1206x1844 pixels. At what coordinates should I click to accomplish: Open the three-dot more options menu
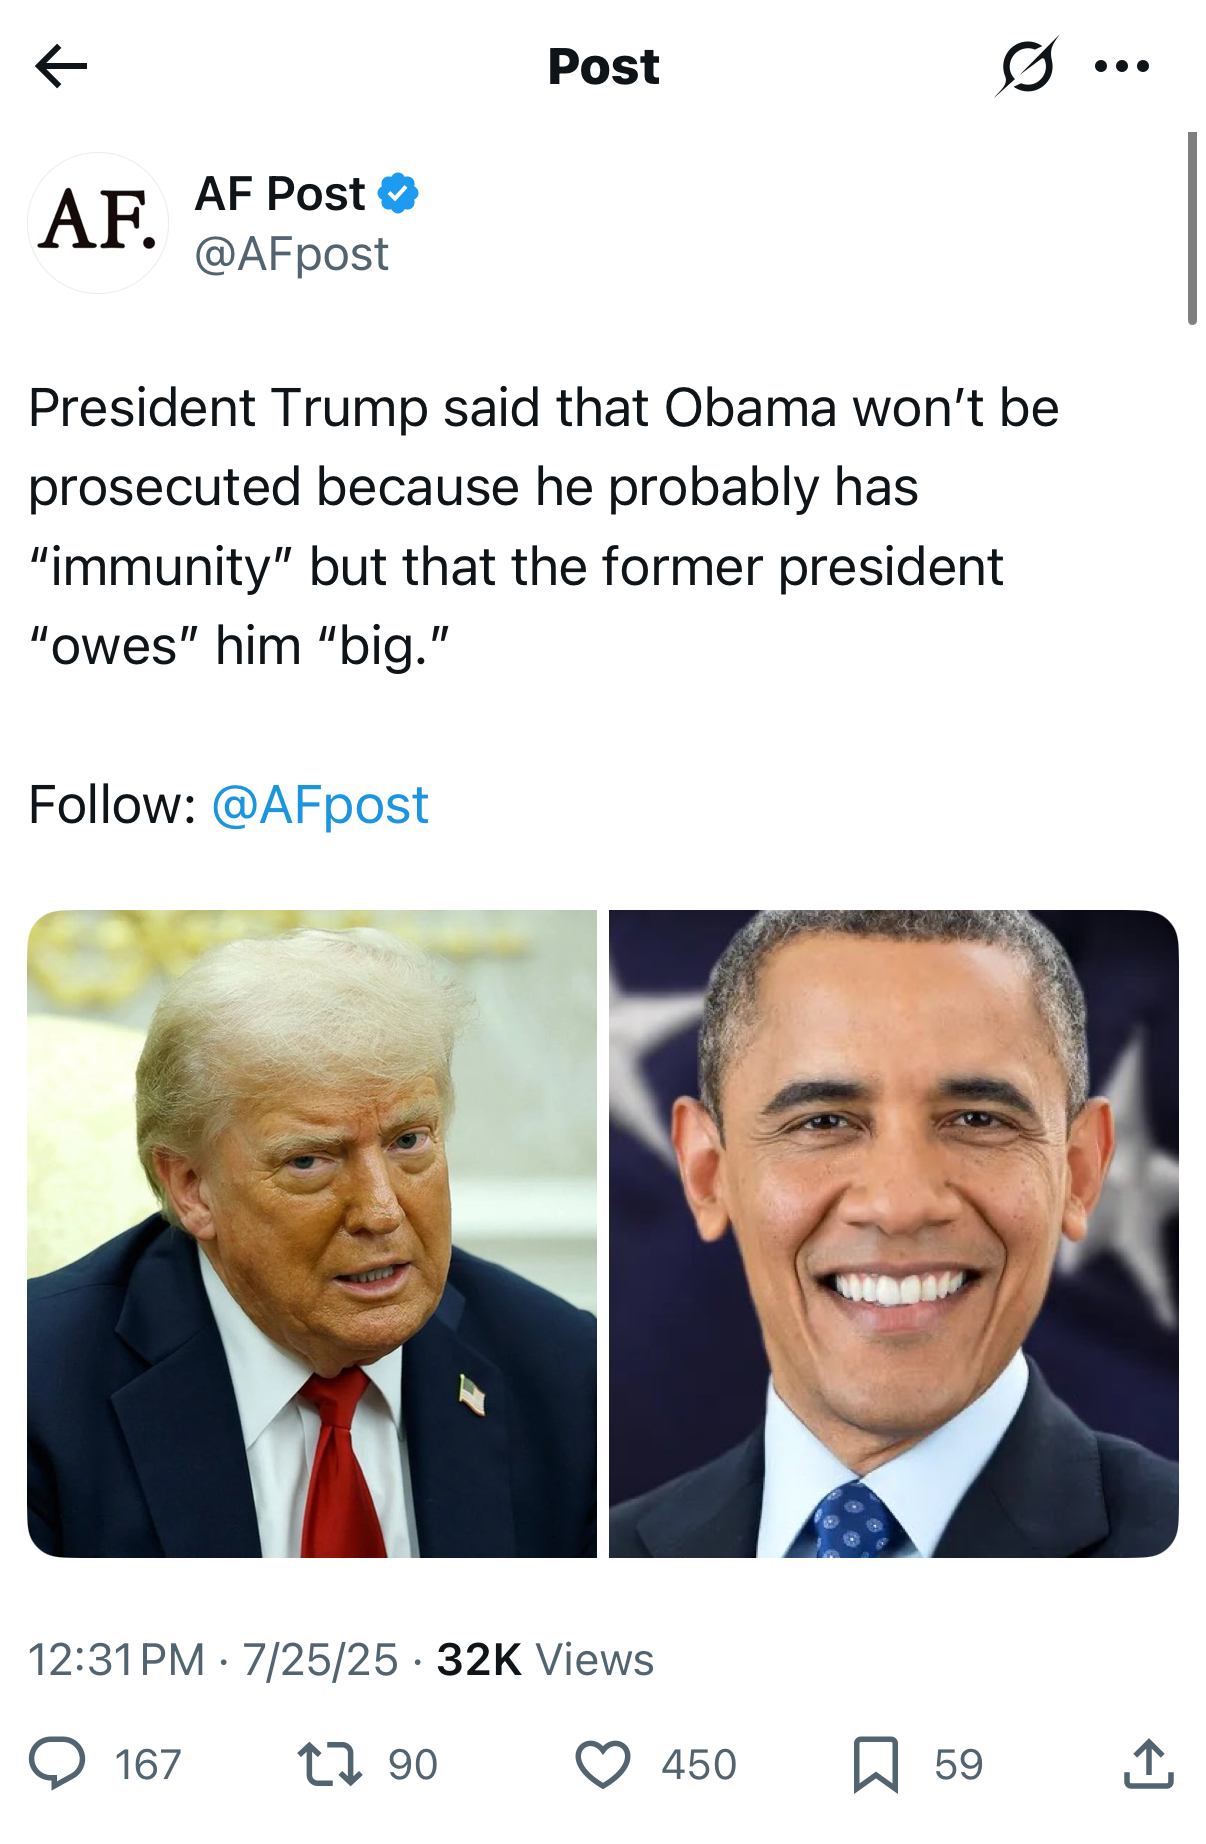pyautogui.click(x=1122, y=67)
